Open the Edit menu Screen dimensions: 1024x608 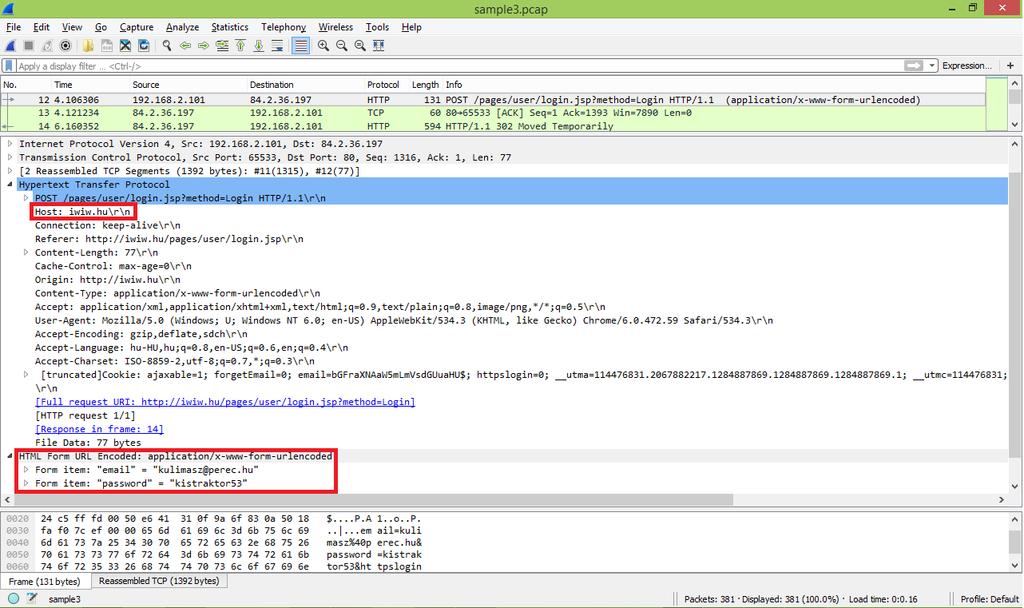pyautogui.click(x=41, y=27)
